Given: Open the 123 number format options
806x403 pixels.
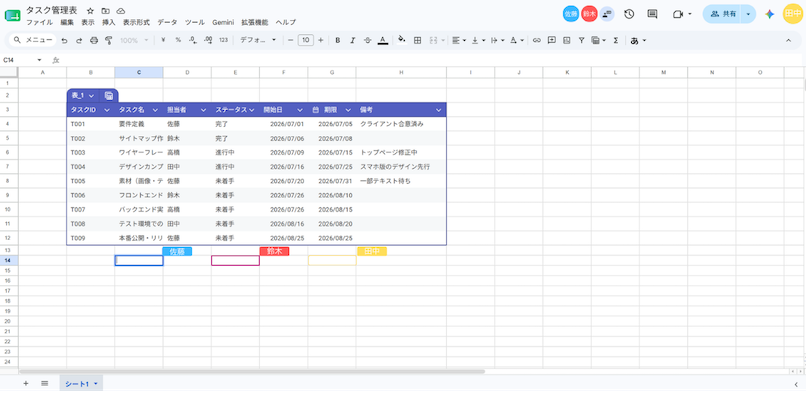Looking at the screenshot, I should [x=224, y=40].
